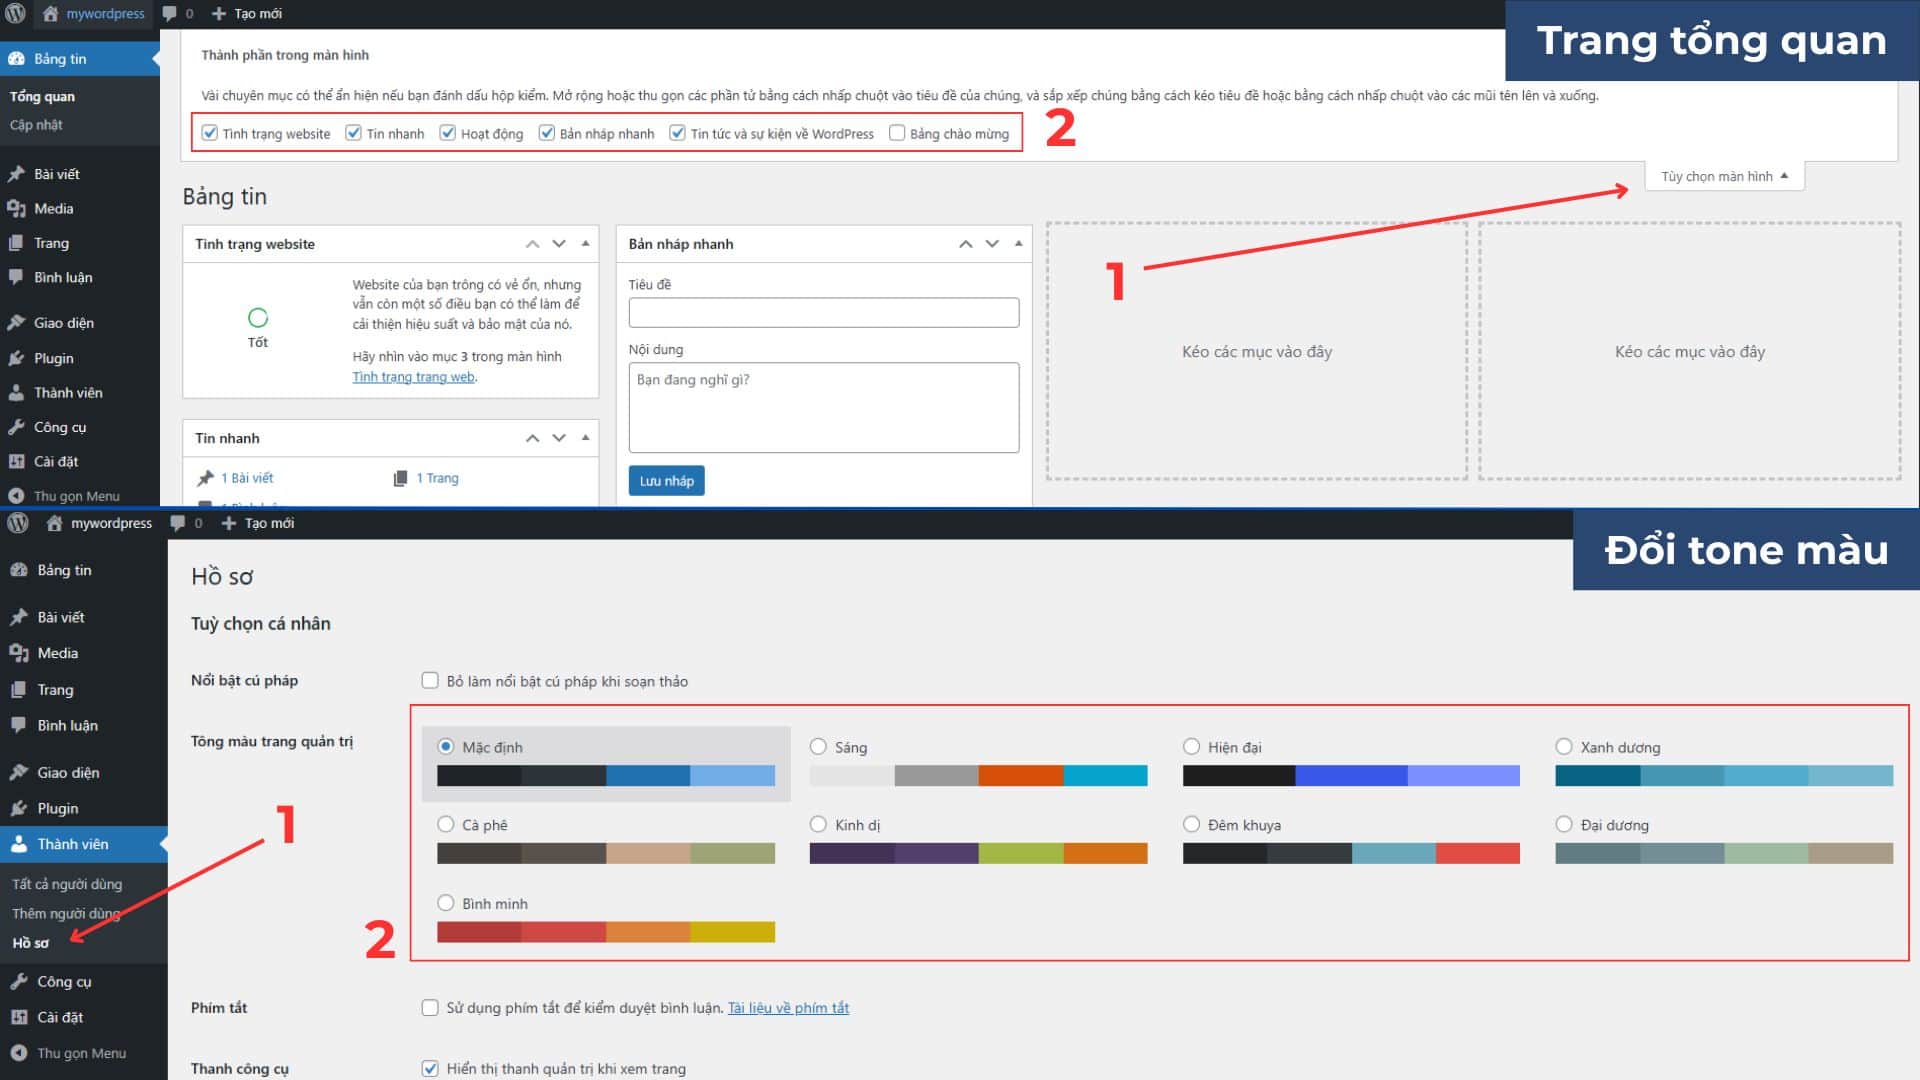1920x1080 pixels.
Task: Open 'Hồ sơ' submenu item
Action: point(30,943)
